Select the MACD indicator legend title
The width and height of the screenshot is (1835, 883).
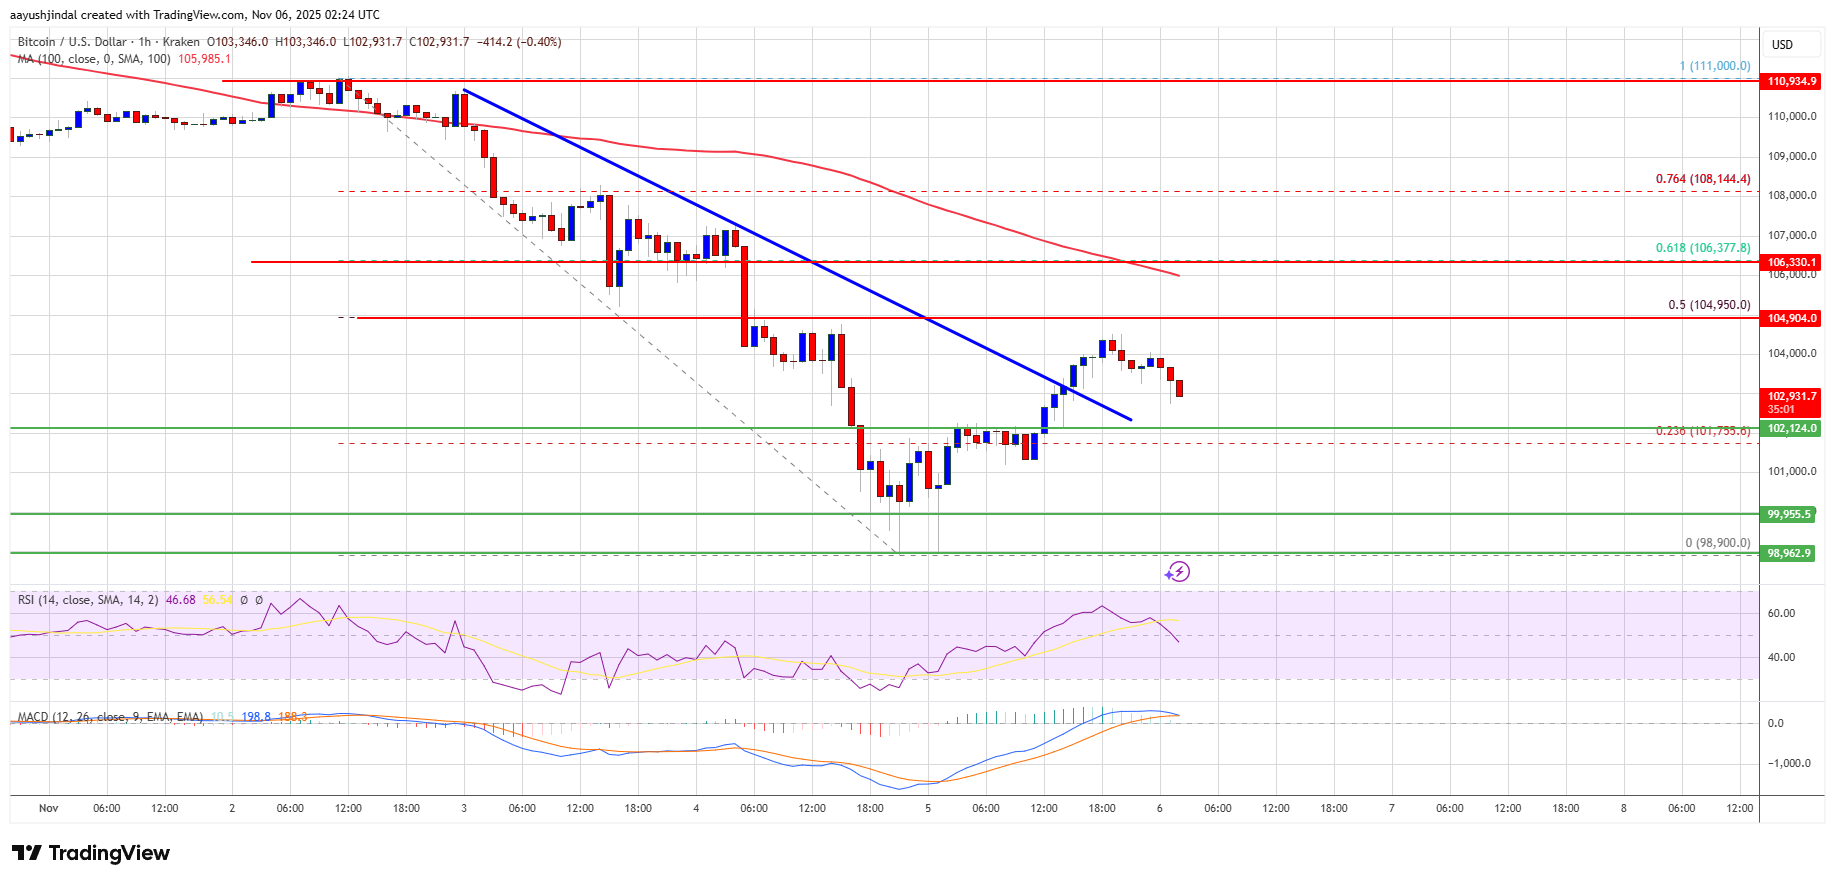pos(110,717)
